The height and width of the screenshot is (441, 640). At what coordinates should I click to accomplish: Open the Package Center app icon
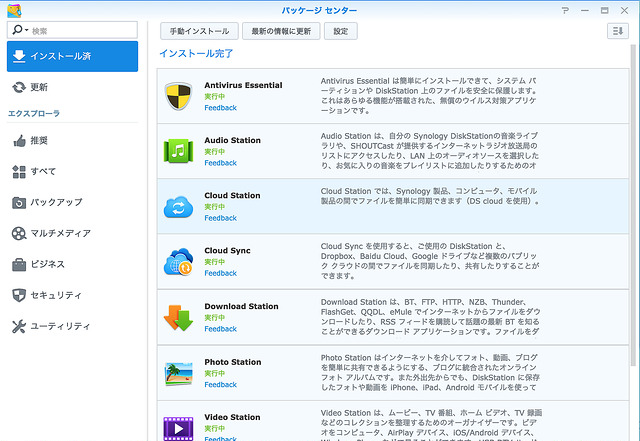(14, 11)
